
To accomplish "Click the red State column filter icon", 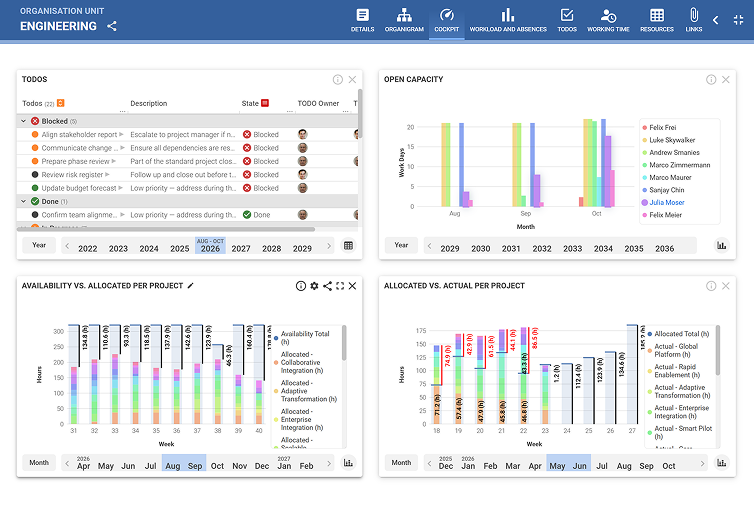I will click(264, 103).
